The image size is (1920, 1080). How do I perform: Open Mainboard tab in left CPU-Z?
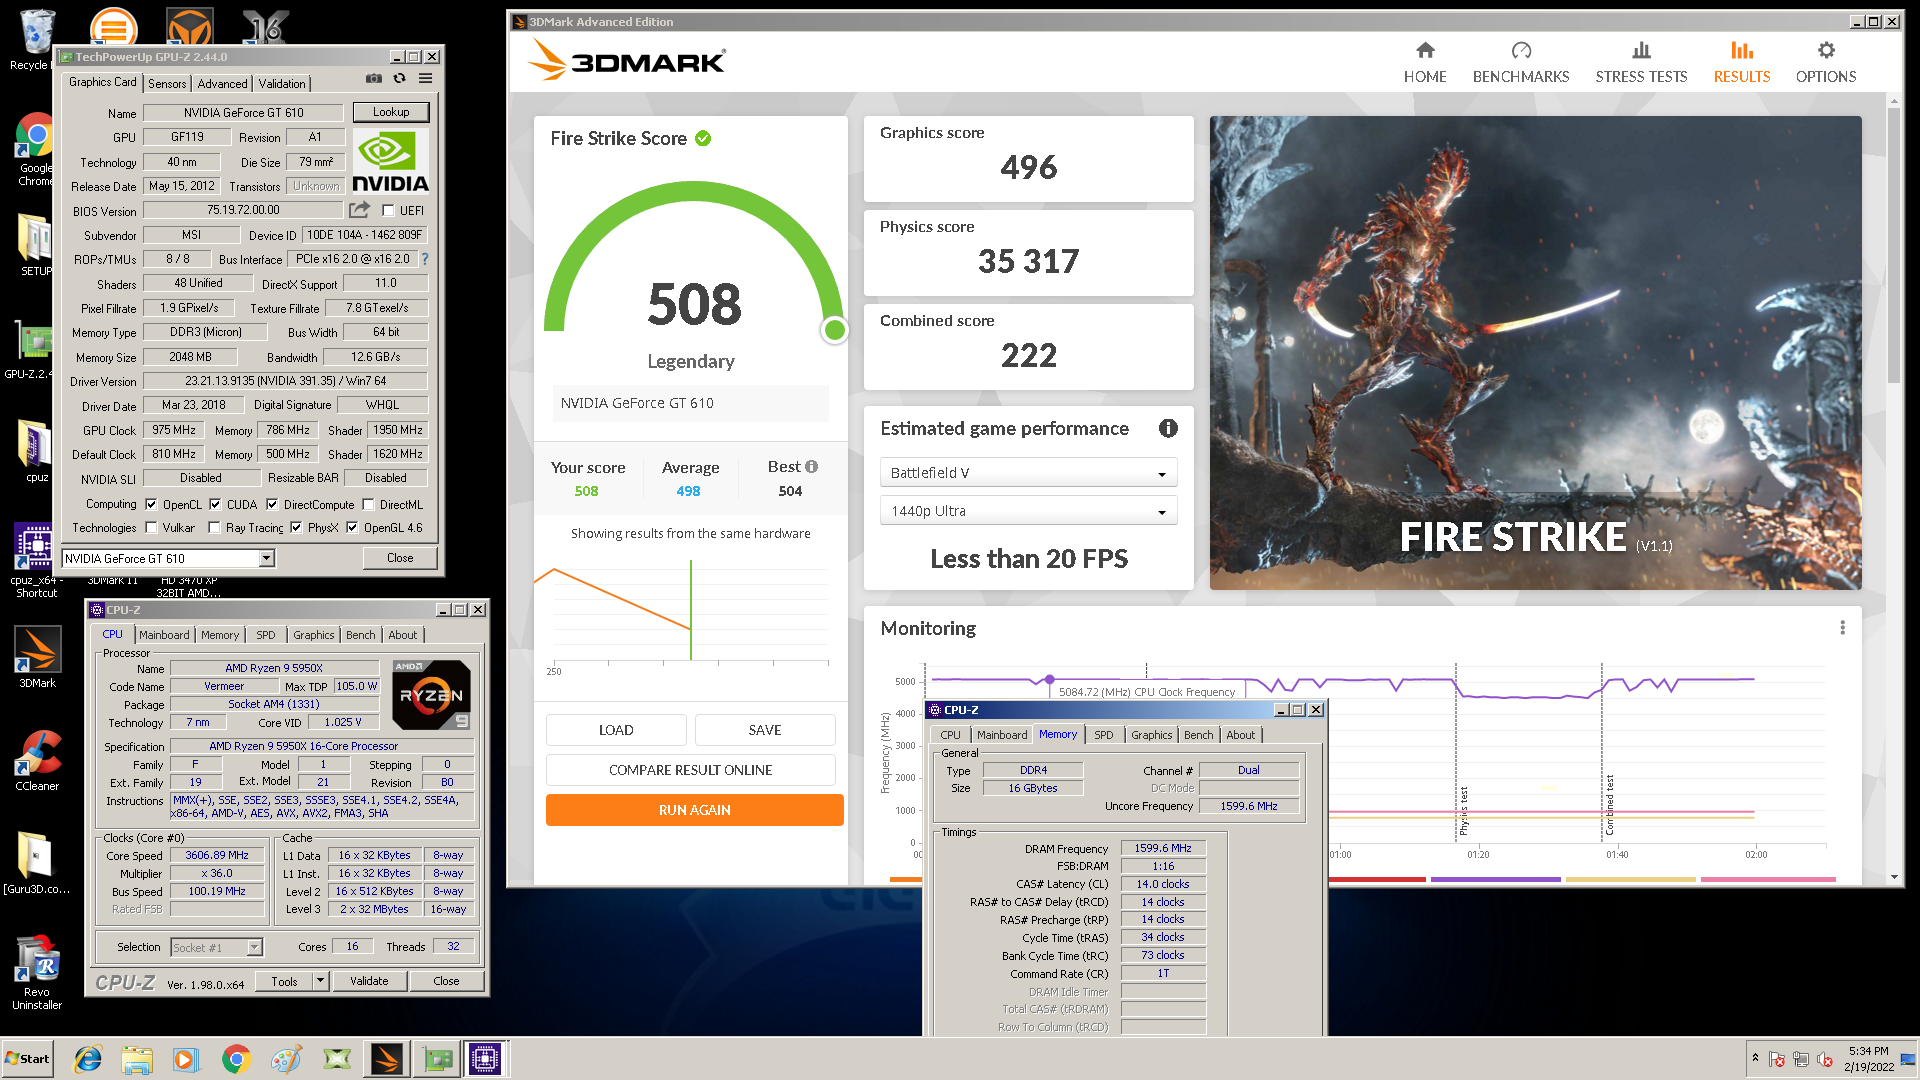[x=164, y=635]
